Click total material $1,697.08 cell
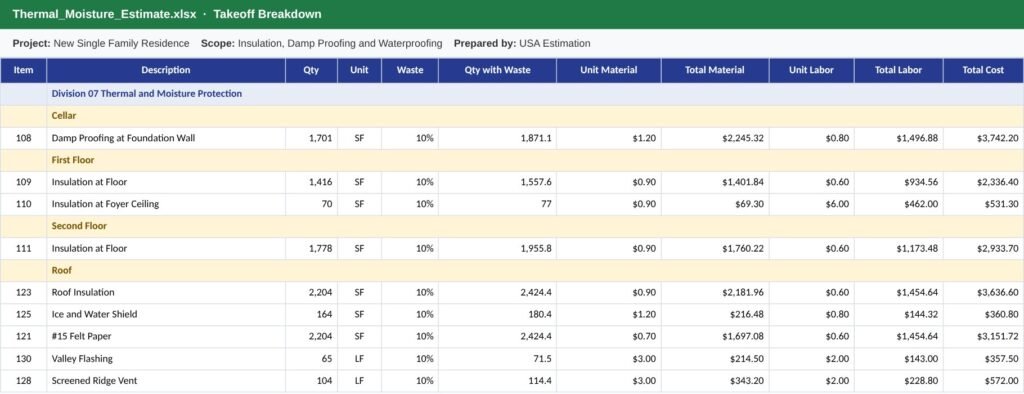The width and height of the screenshot is (1024, 394). 715,337
